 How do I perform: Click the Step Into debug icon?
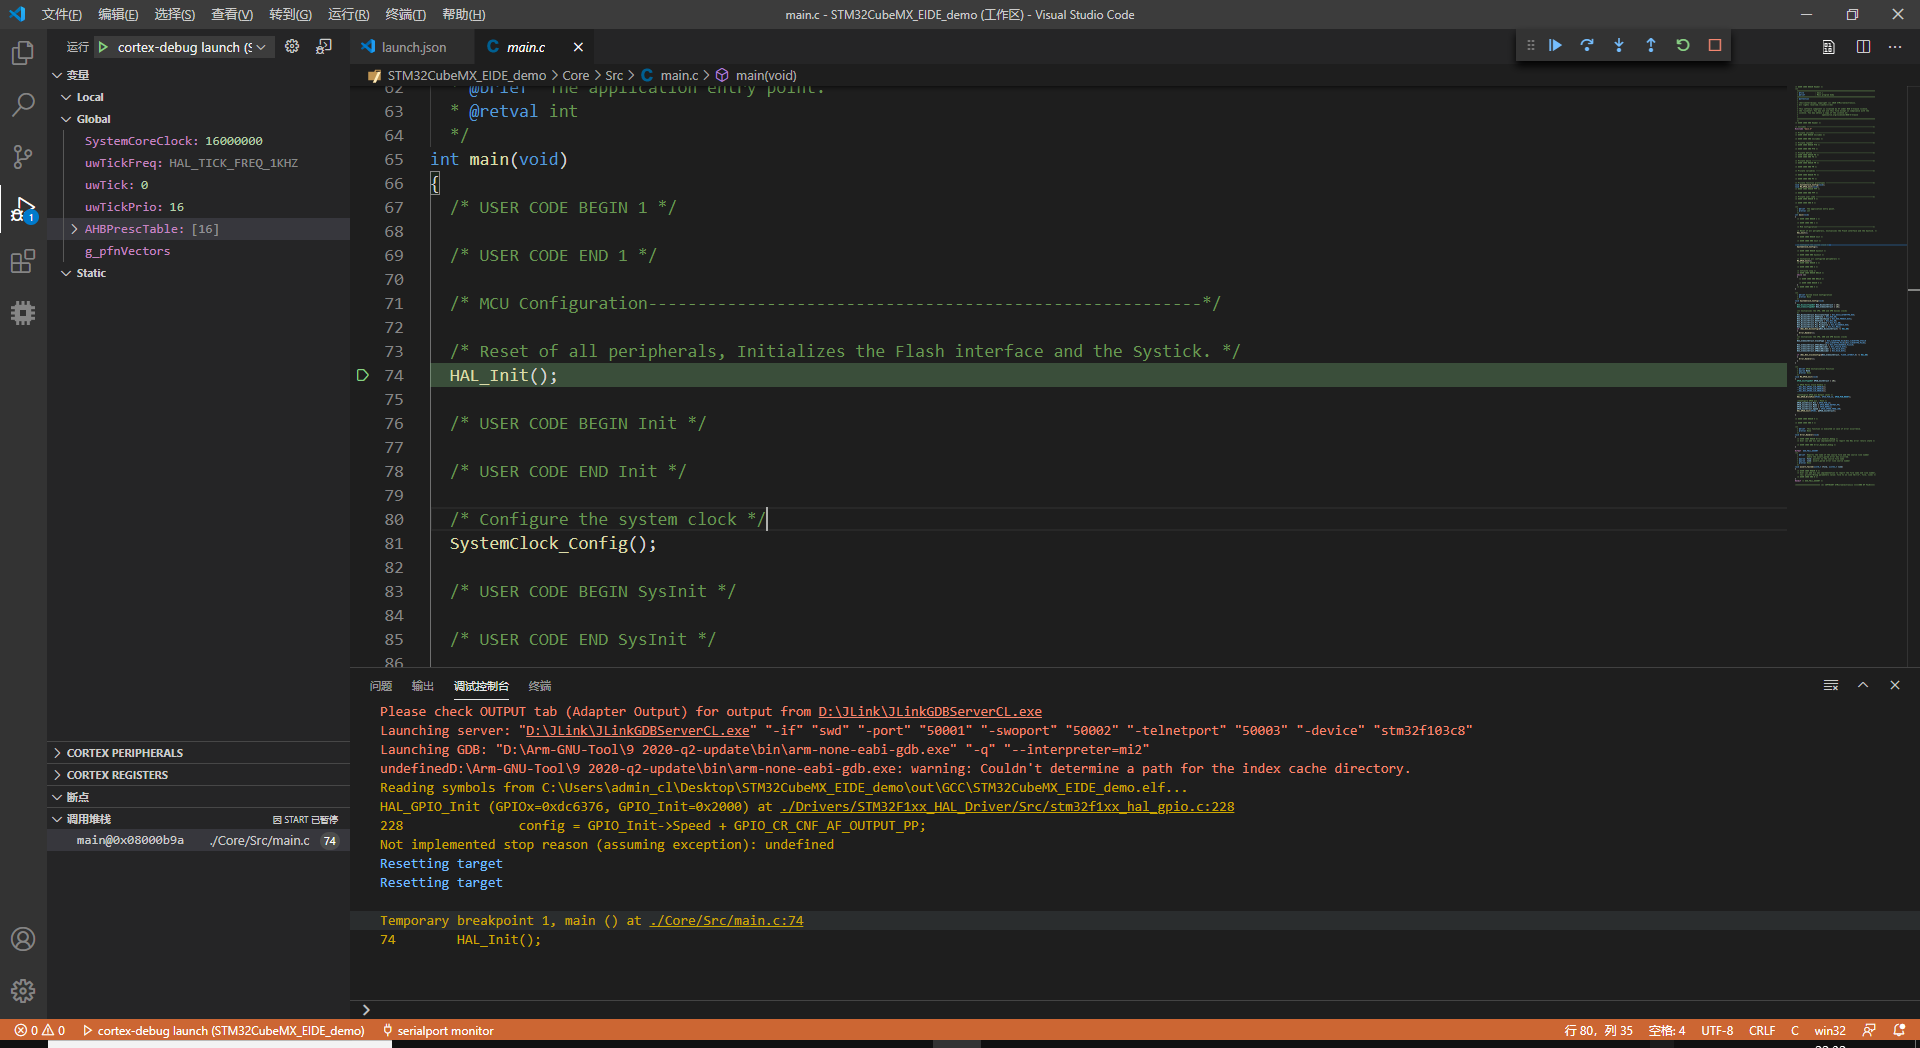(1619, 45)
